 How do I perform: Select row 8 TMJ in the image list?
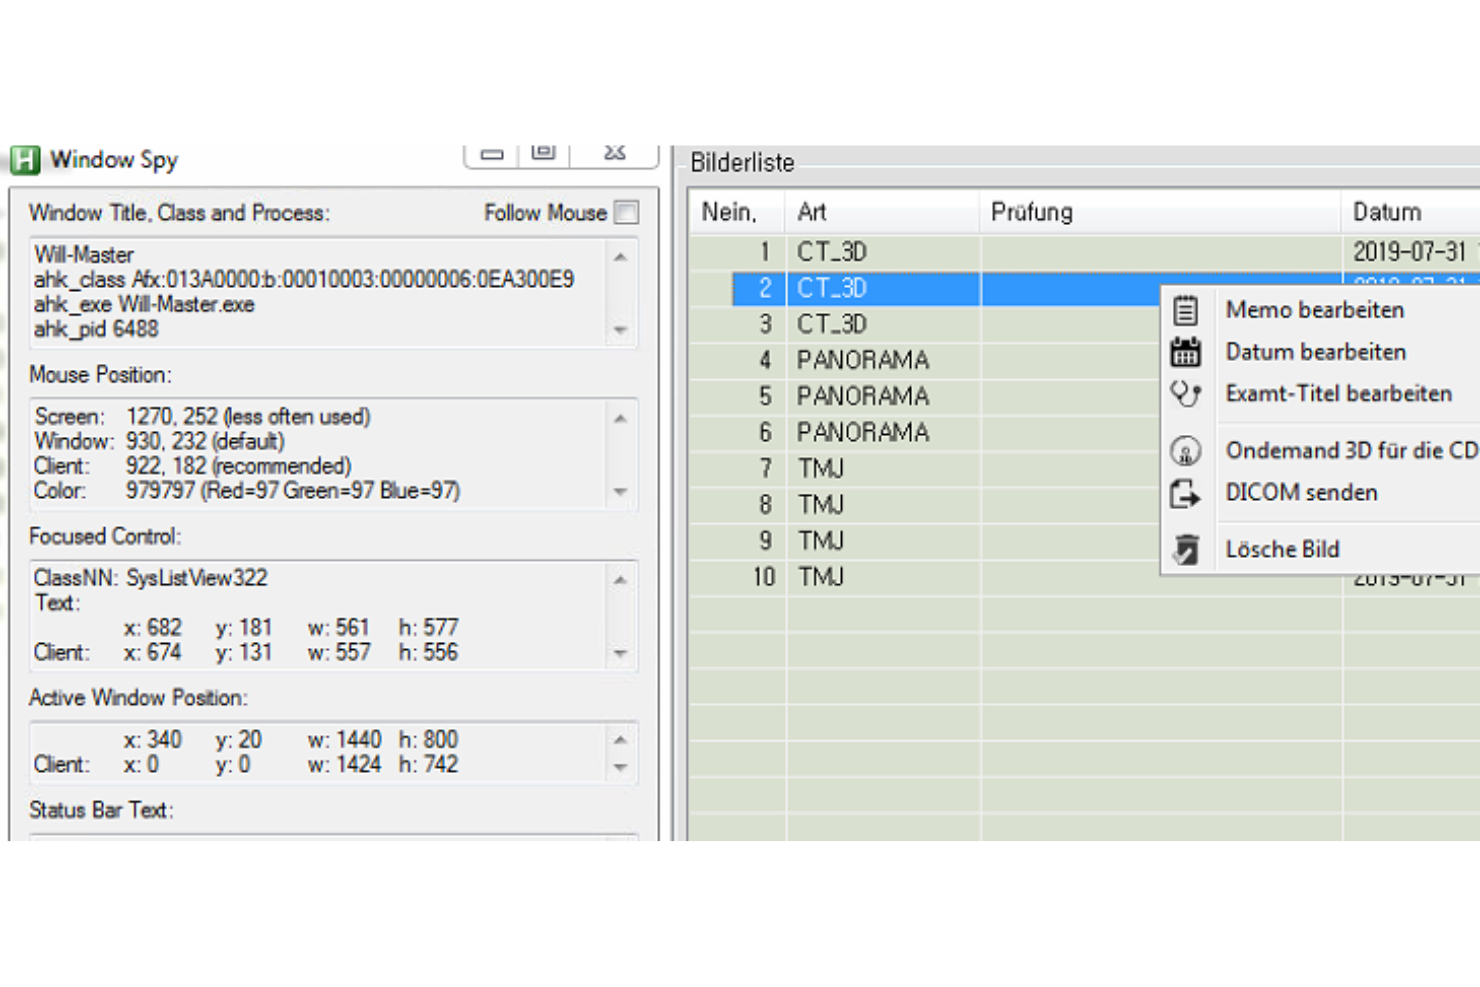pos(820,505)
